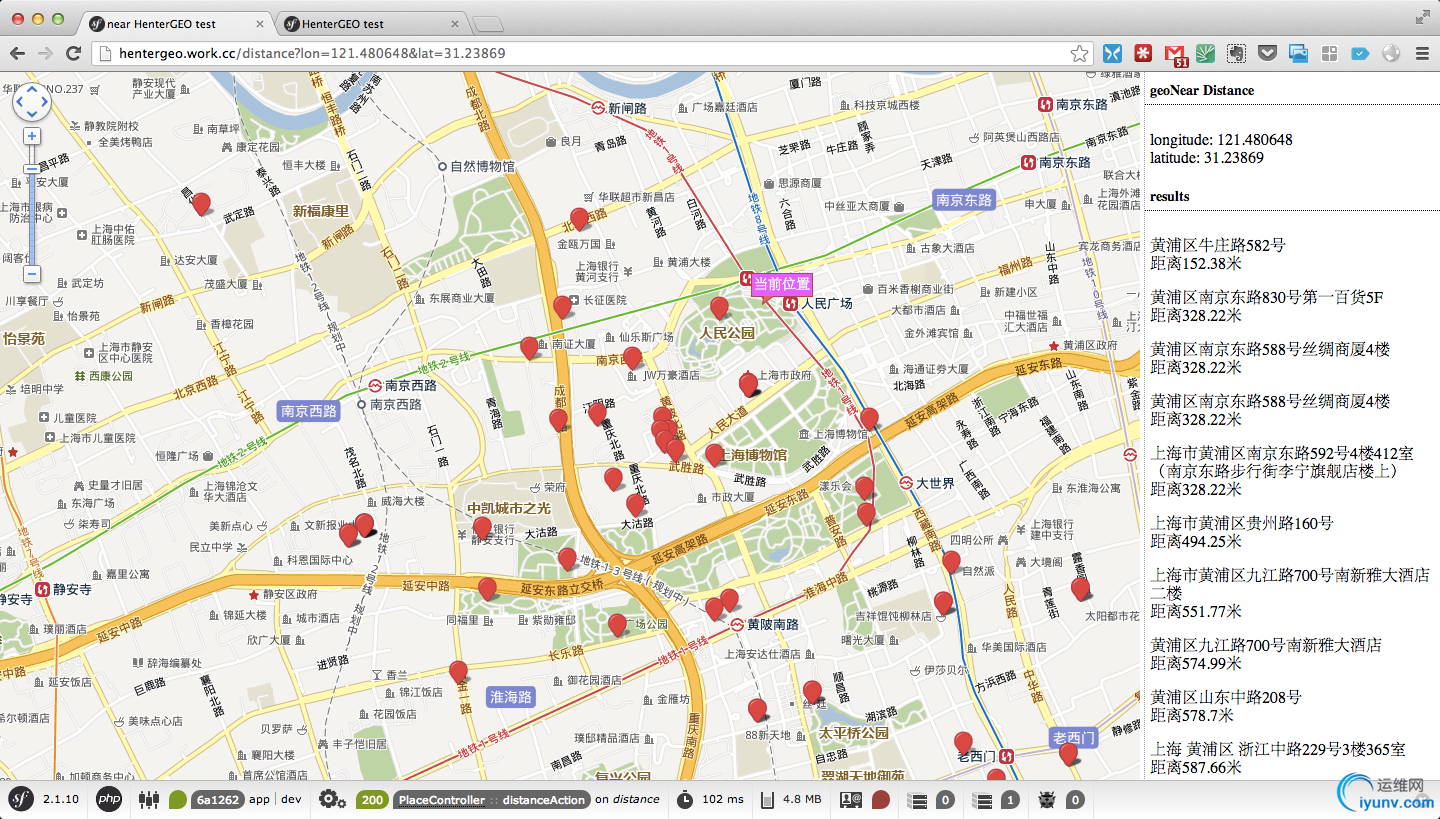Open the bug icon exceptions panel
Screen dimensions: 1440x819
(x=1048, y=799)
